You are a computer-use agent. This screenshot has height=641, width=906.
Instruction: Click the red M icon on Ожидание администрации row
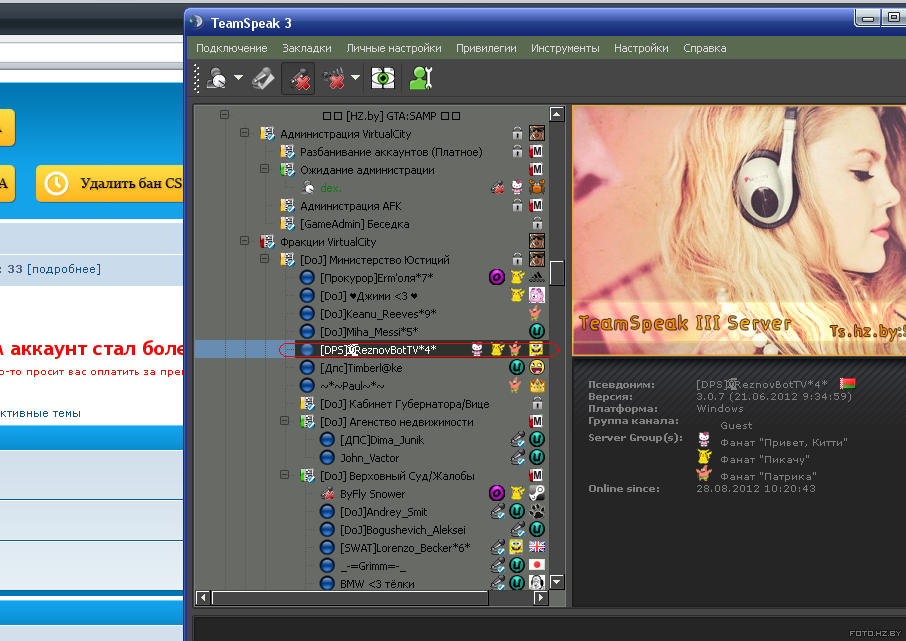click(x=536, y=169)
